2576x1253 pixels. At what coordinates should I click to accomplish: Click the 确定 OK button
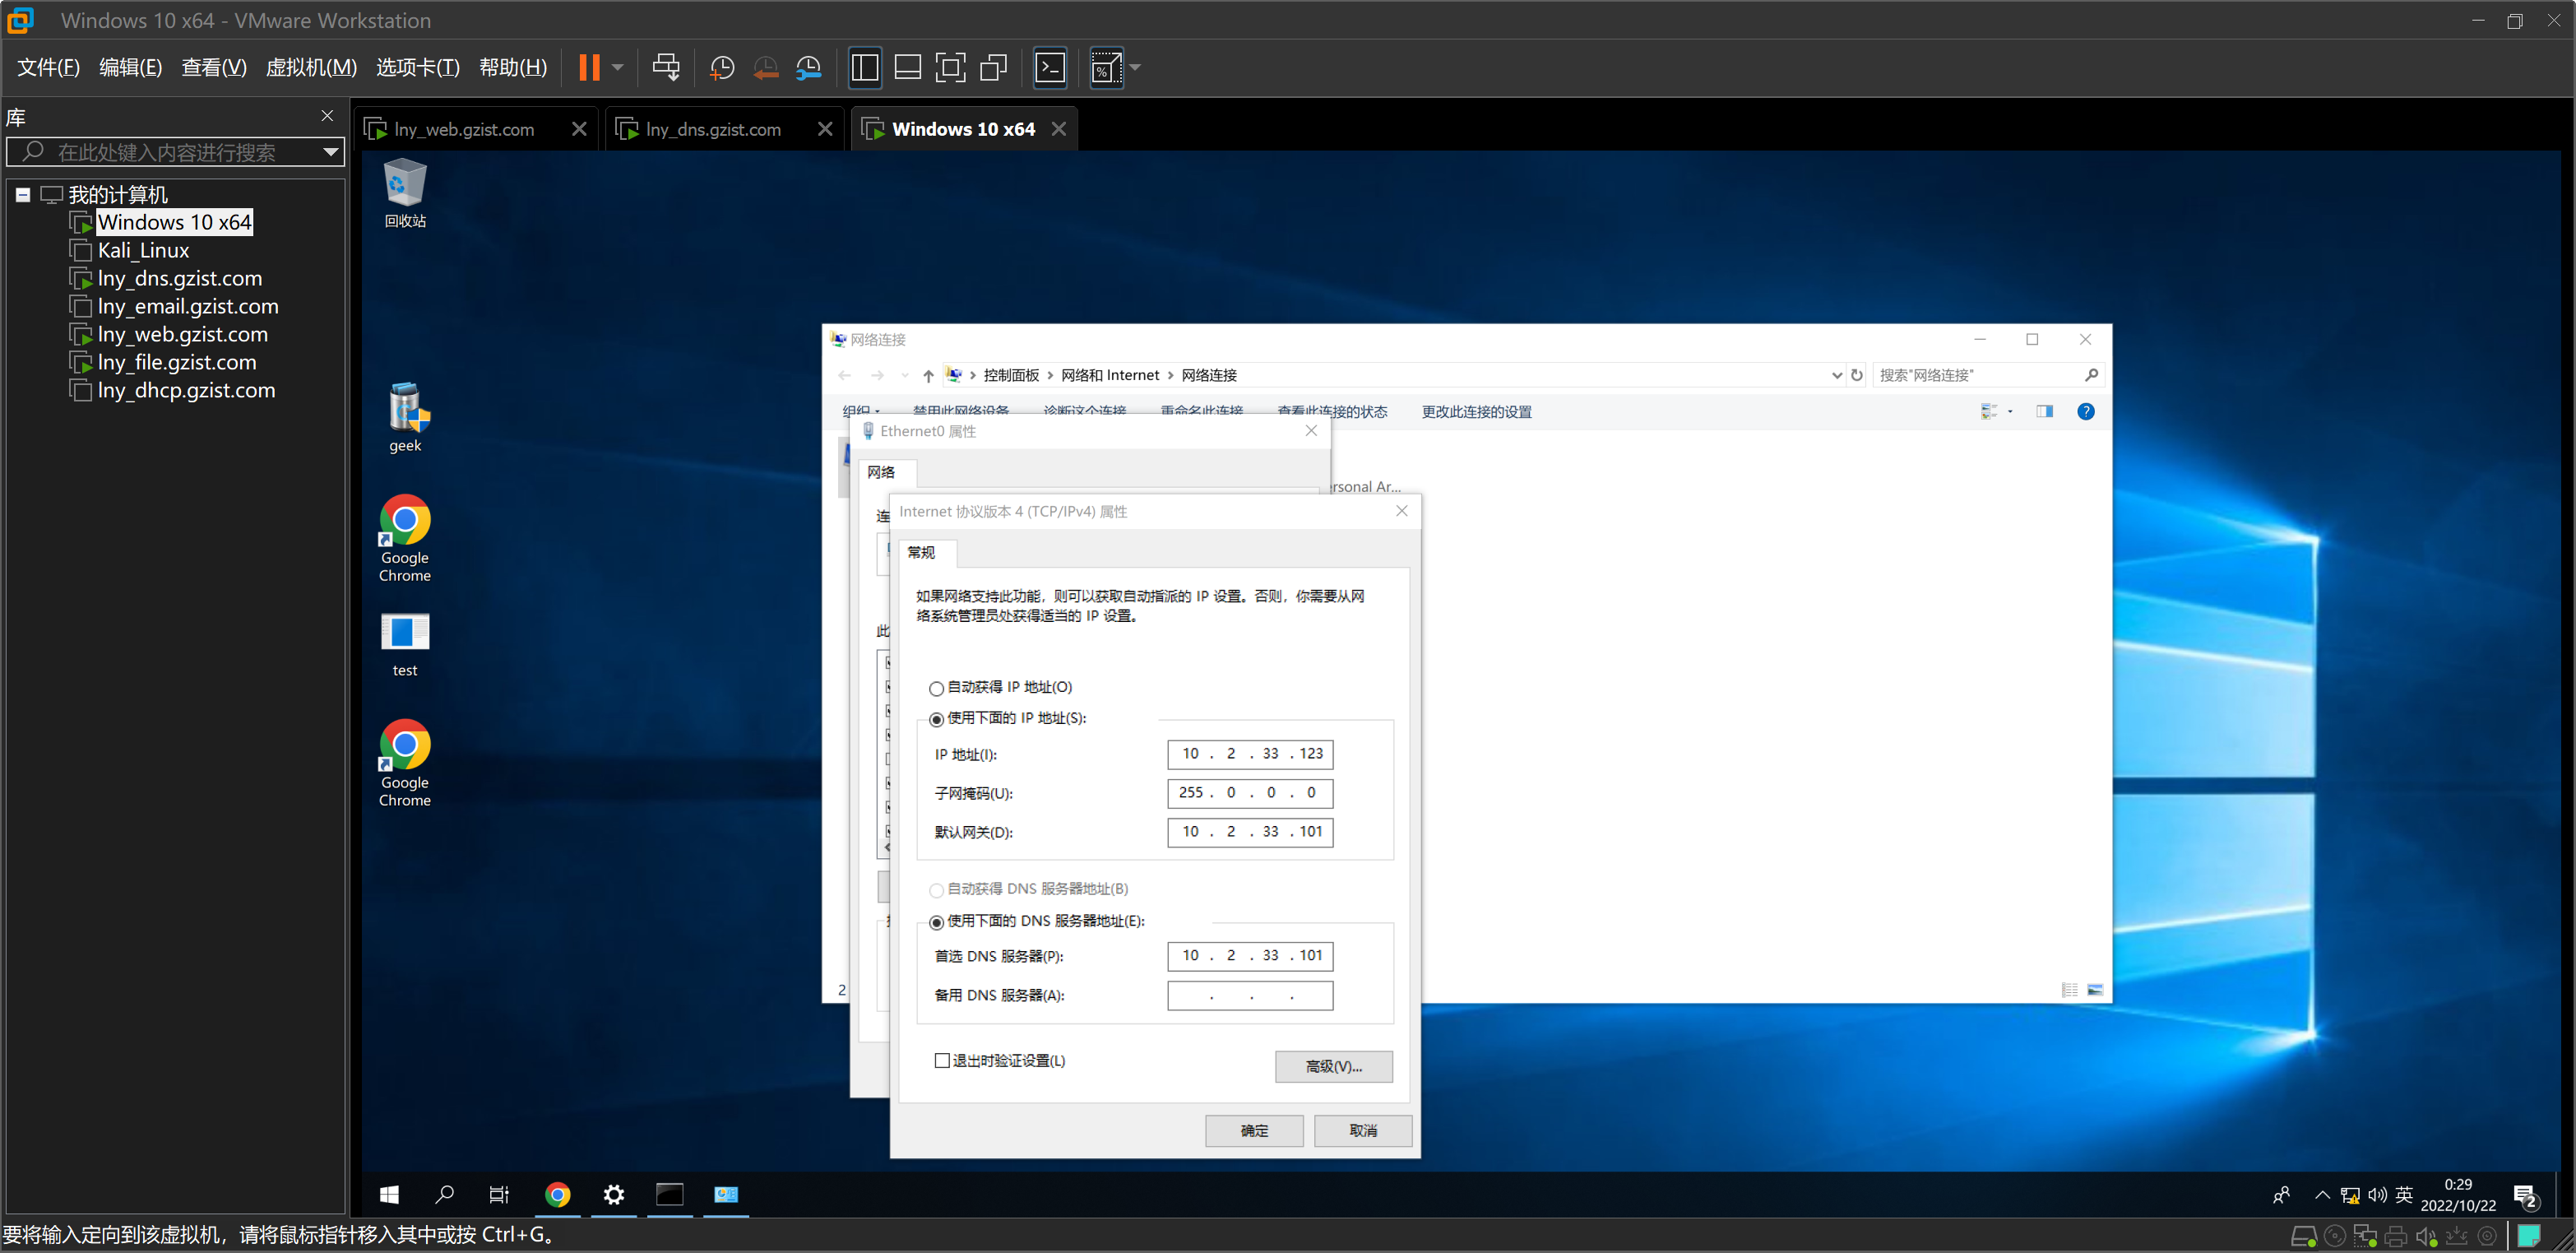pyautogui.click(x=1253, y=1131)
